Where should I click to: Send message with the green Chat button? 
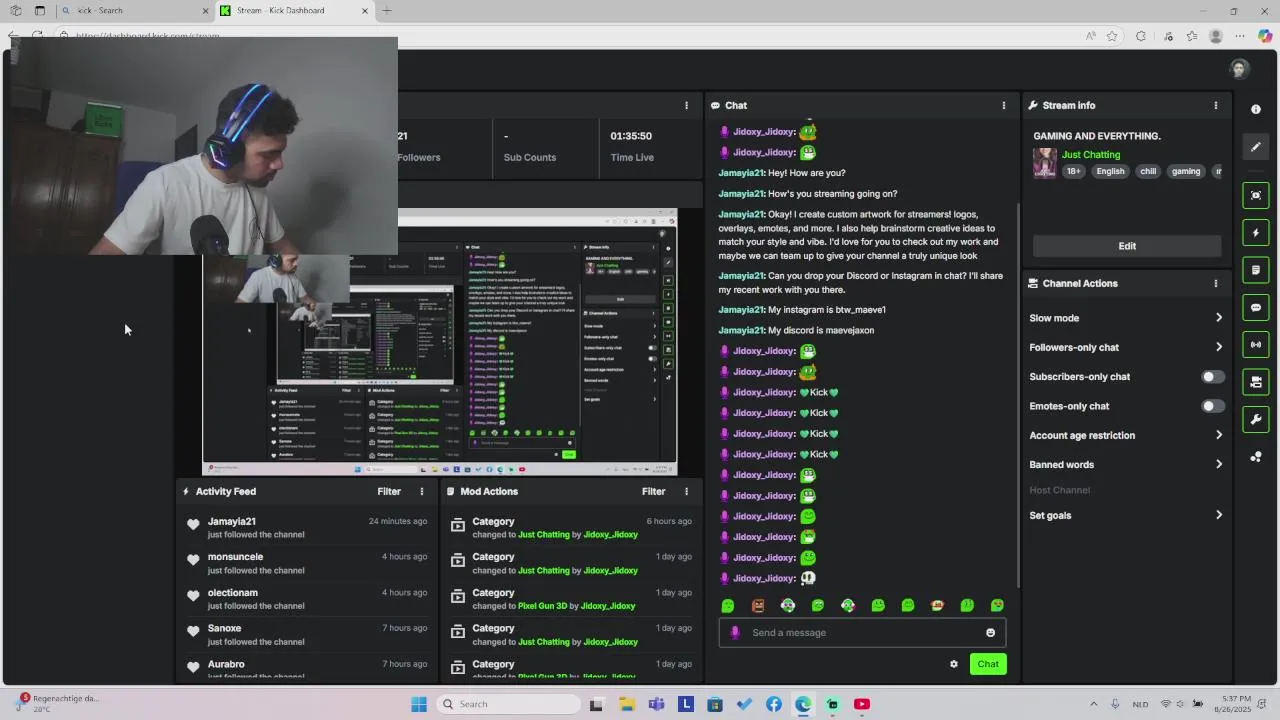(988, 664)
